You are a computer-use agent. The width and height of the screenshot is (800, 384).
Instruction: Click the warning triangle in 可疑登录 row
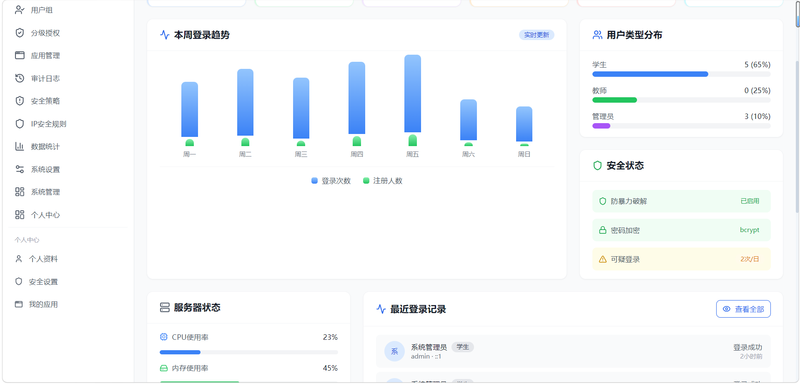point(603,259)
